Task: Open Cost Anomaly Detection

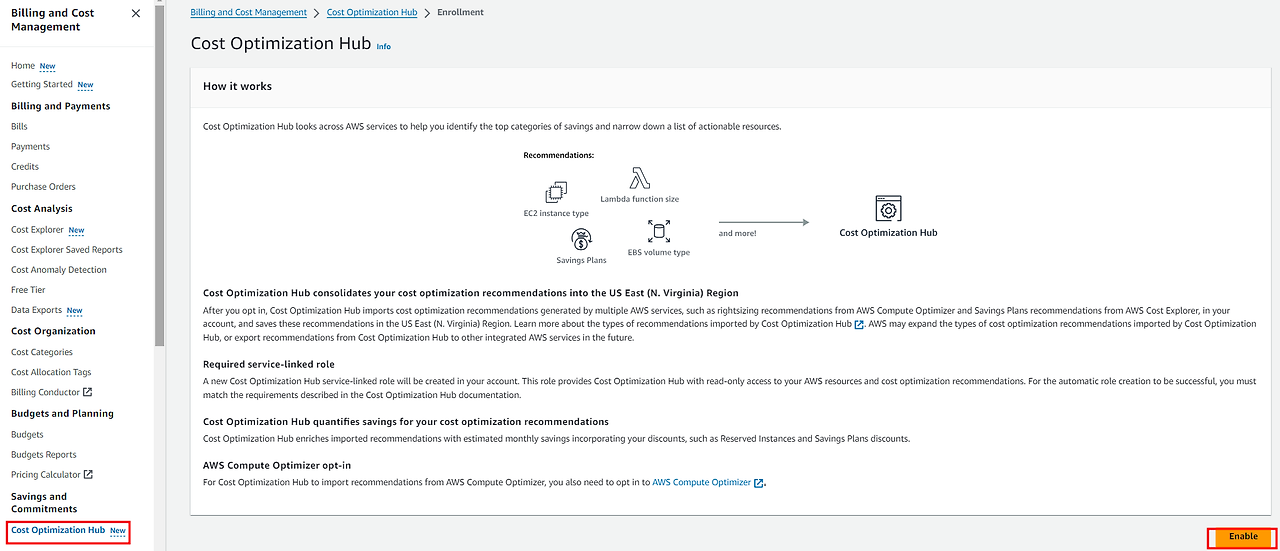Action: pyautogui.click(x=59, y=270)
